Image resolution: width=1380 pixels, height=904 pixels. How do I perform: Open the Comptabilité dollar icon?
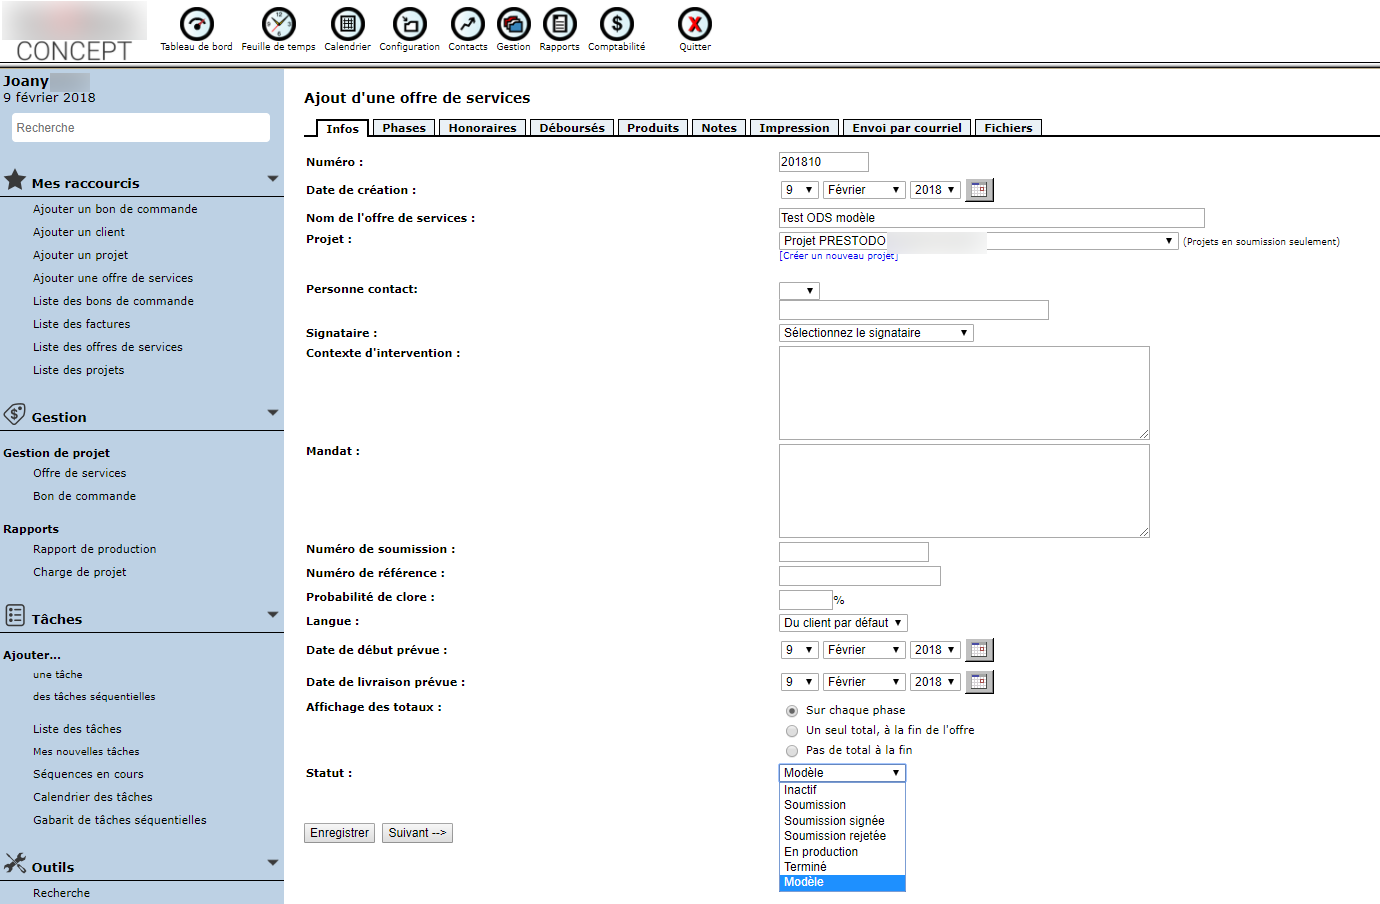616,24
